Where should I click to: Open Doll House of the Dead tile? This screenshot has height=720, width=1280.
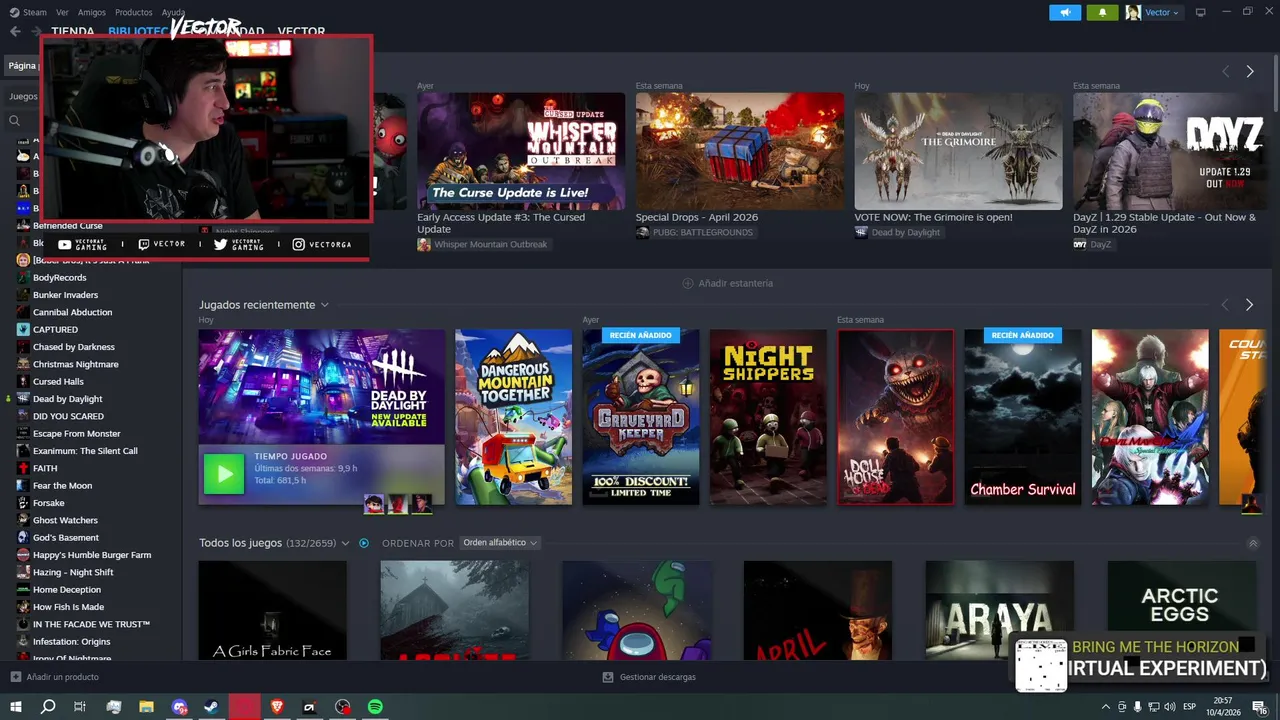896,417
